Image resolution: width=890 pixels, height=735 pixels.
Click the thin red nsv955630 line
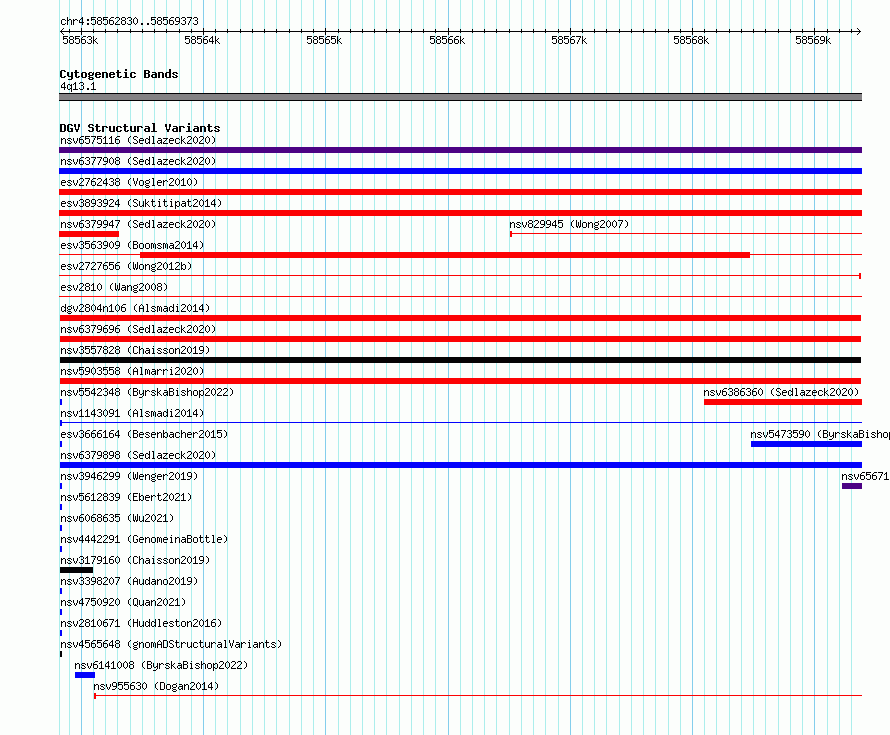point(478,696)
